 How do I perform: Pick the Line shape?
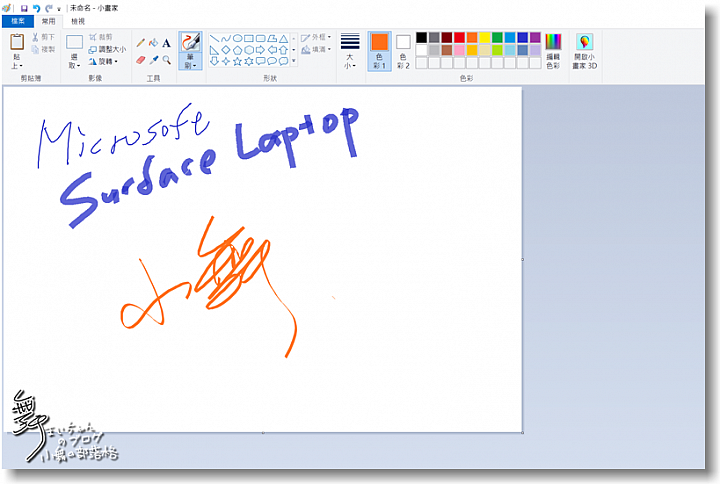point(214,39)
